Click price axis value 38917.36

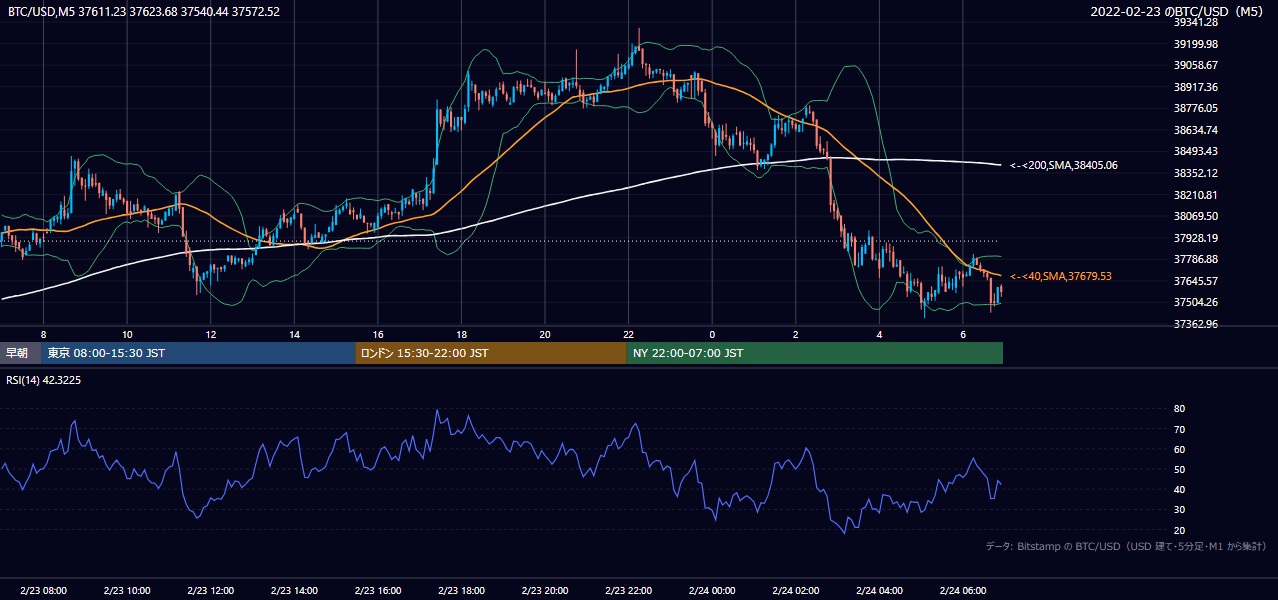click(x=1195, y=87)
